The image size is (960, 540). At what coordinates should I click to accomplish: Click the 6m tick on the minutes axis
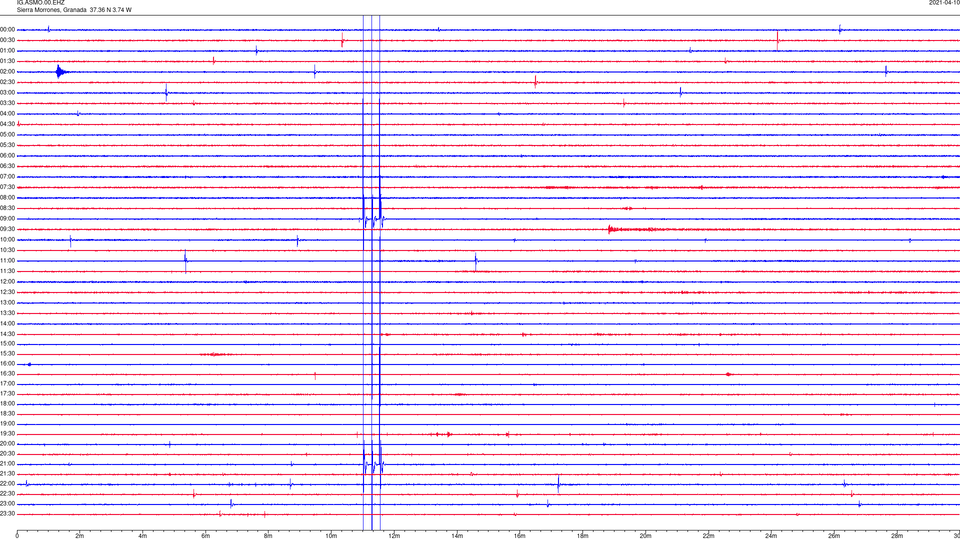[x=206, y=536]
